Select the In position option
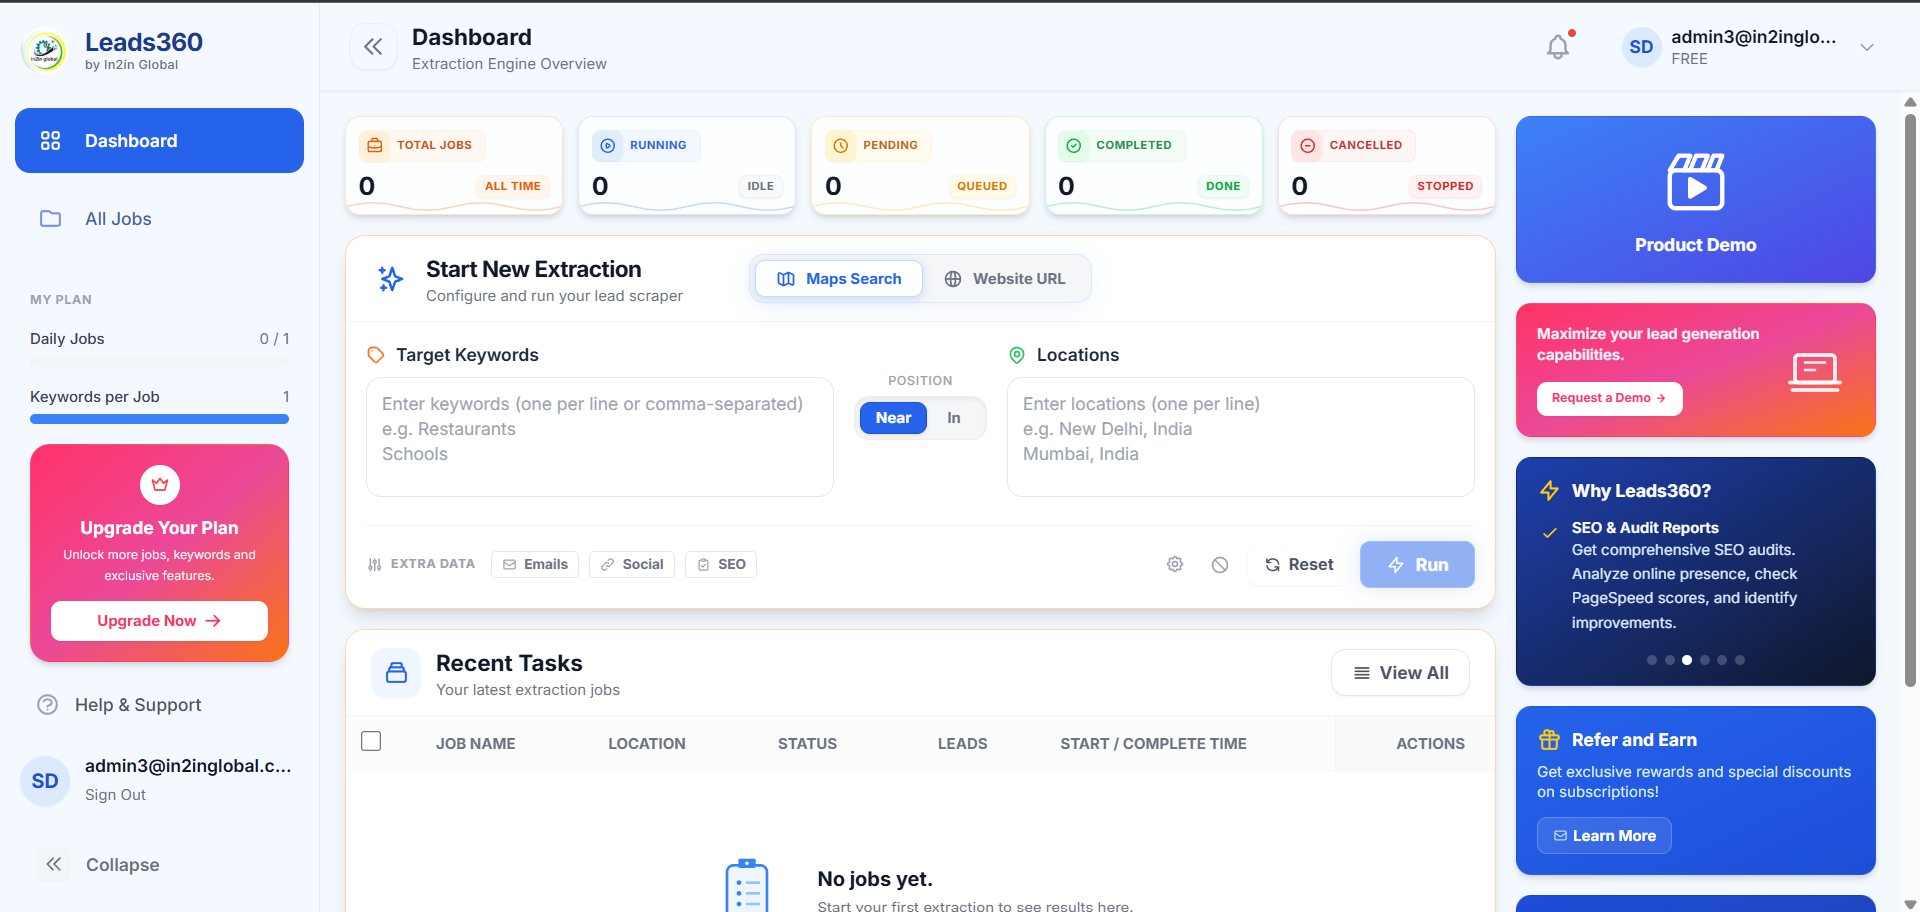The width and height of the screenshot is (1920, 912). pos(954,418)
